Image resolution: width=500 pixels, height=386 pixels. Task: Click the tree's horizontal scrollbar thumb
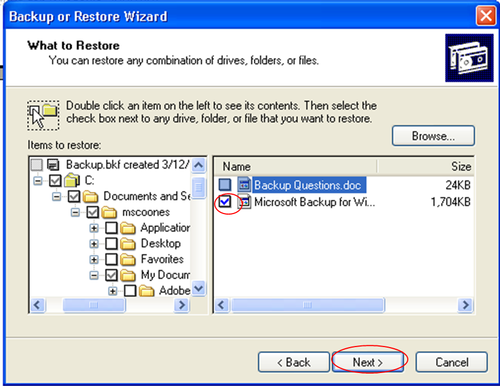click(94, 305)
